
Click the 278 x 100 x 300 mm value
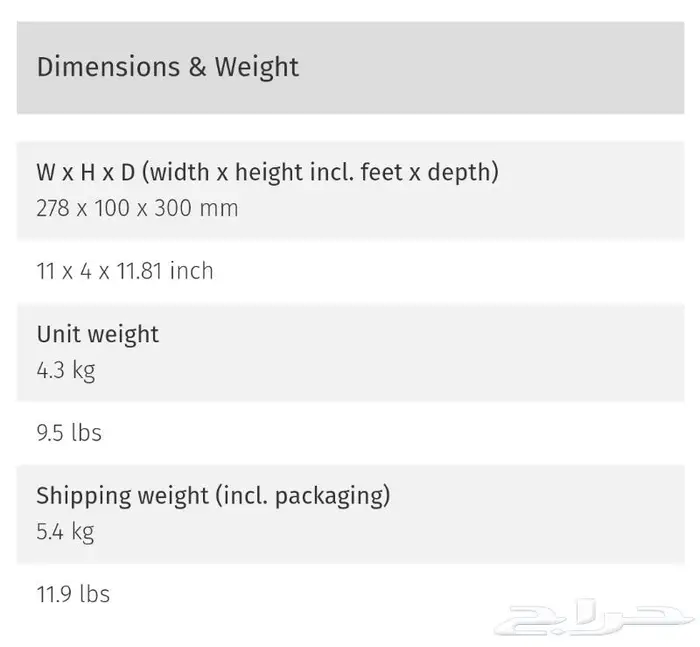click(x=137, y=209)
